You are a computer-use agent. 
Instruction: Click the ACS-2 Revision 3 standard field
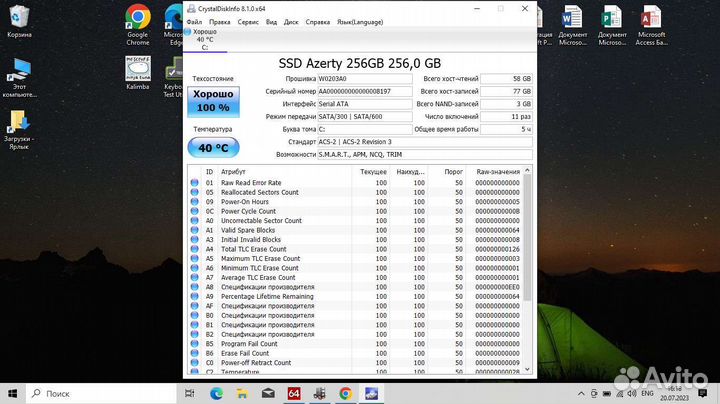pos(425,142)
